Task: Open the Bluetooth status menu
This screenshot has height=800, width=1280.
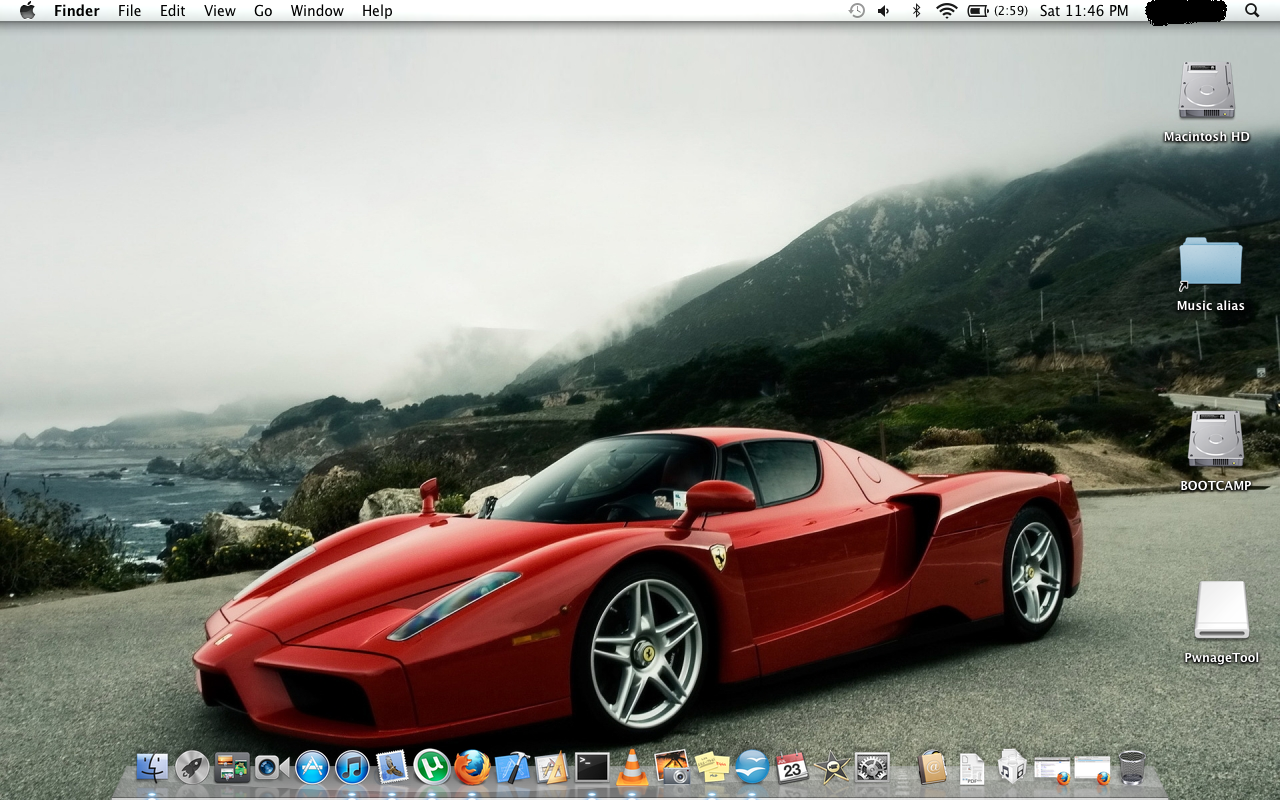Action: (916, 11)
